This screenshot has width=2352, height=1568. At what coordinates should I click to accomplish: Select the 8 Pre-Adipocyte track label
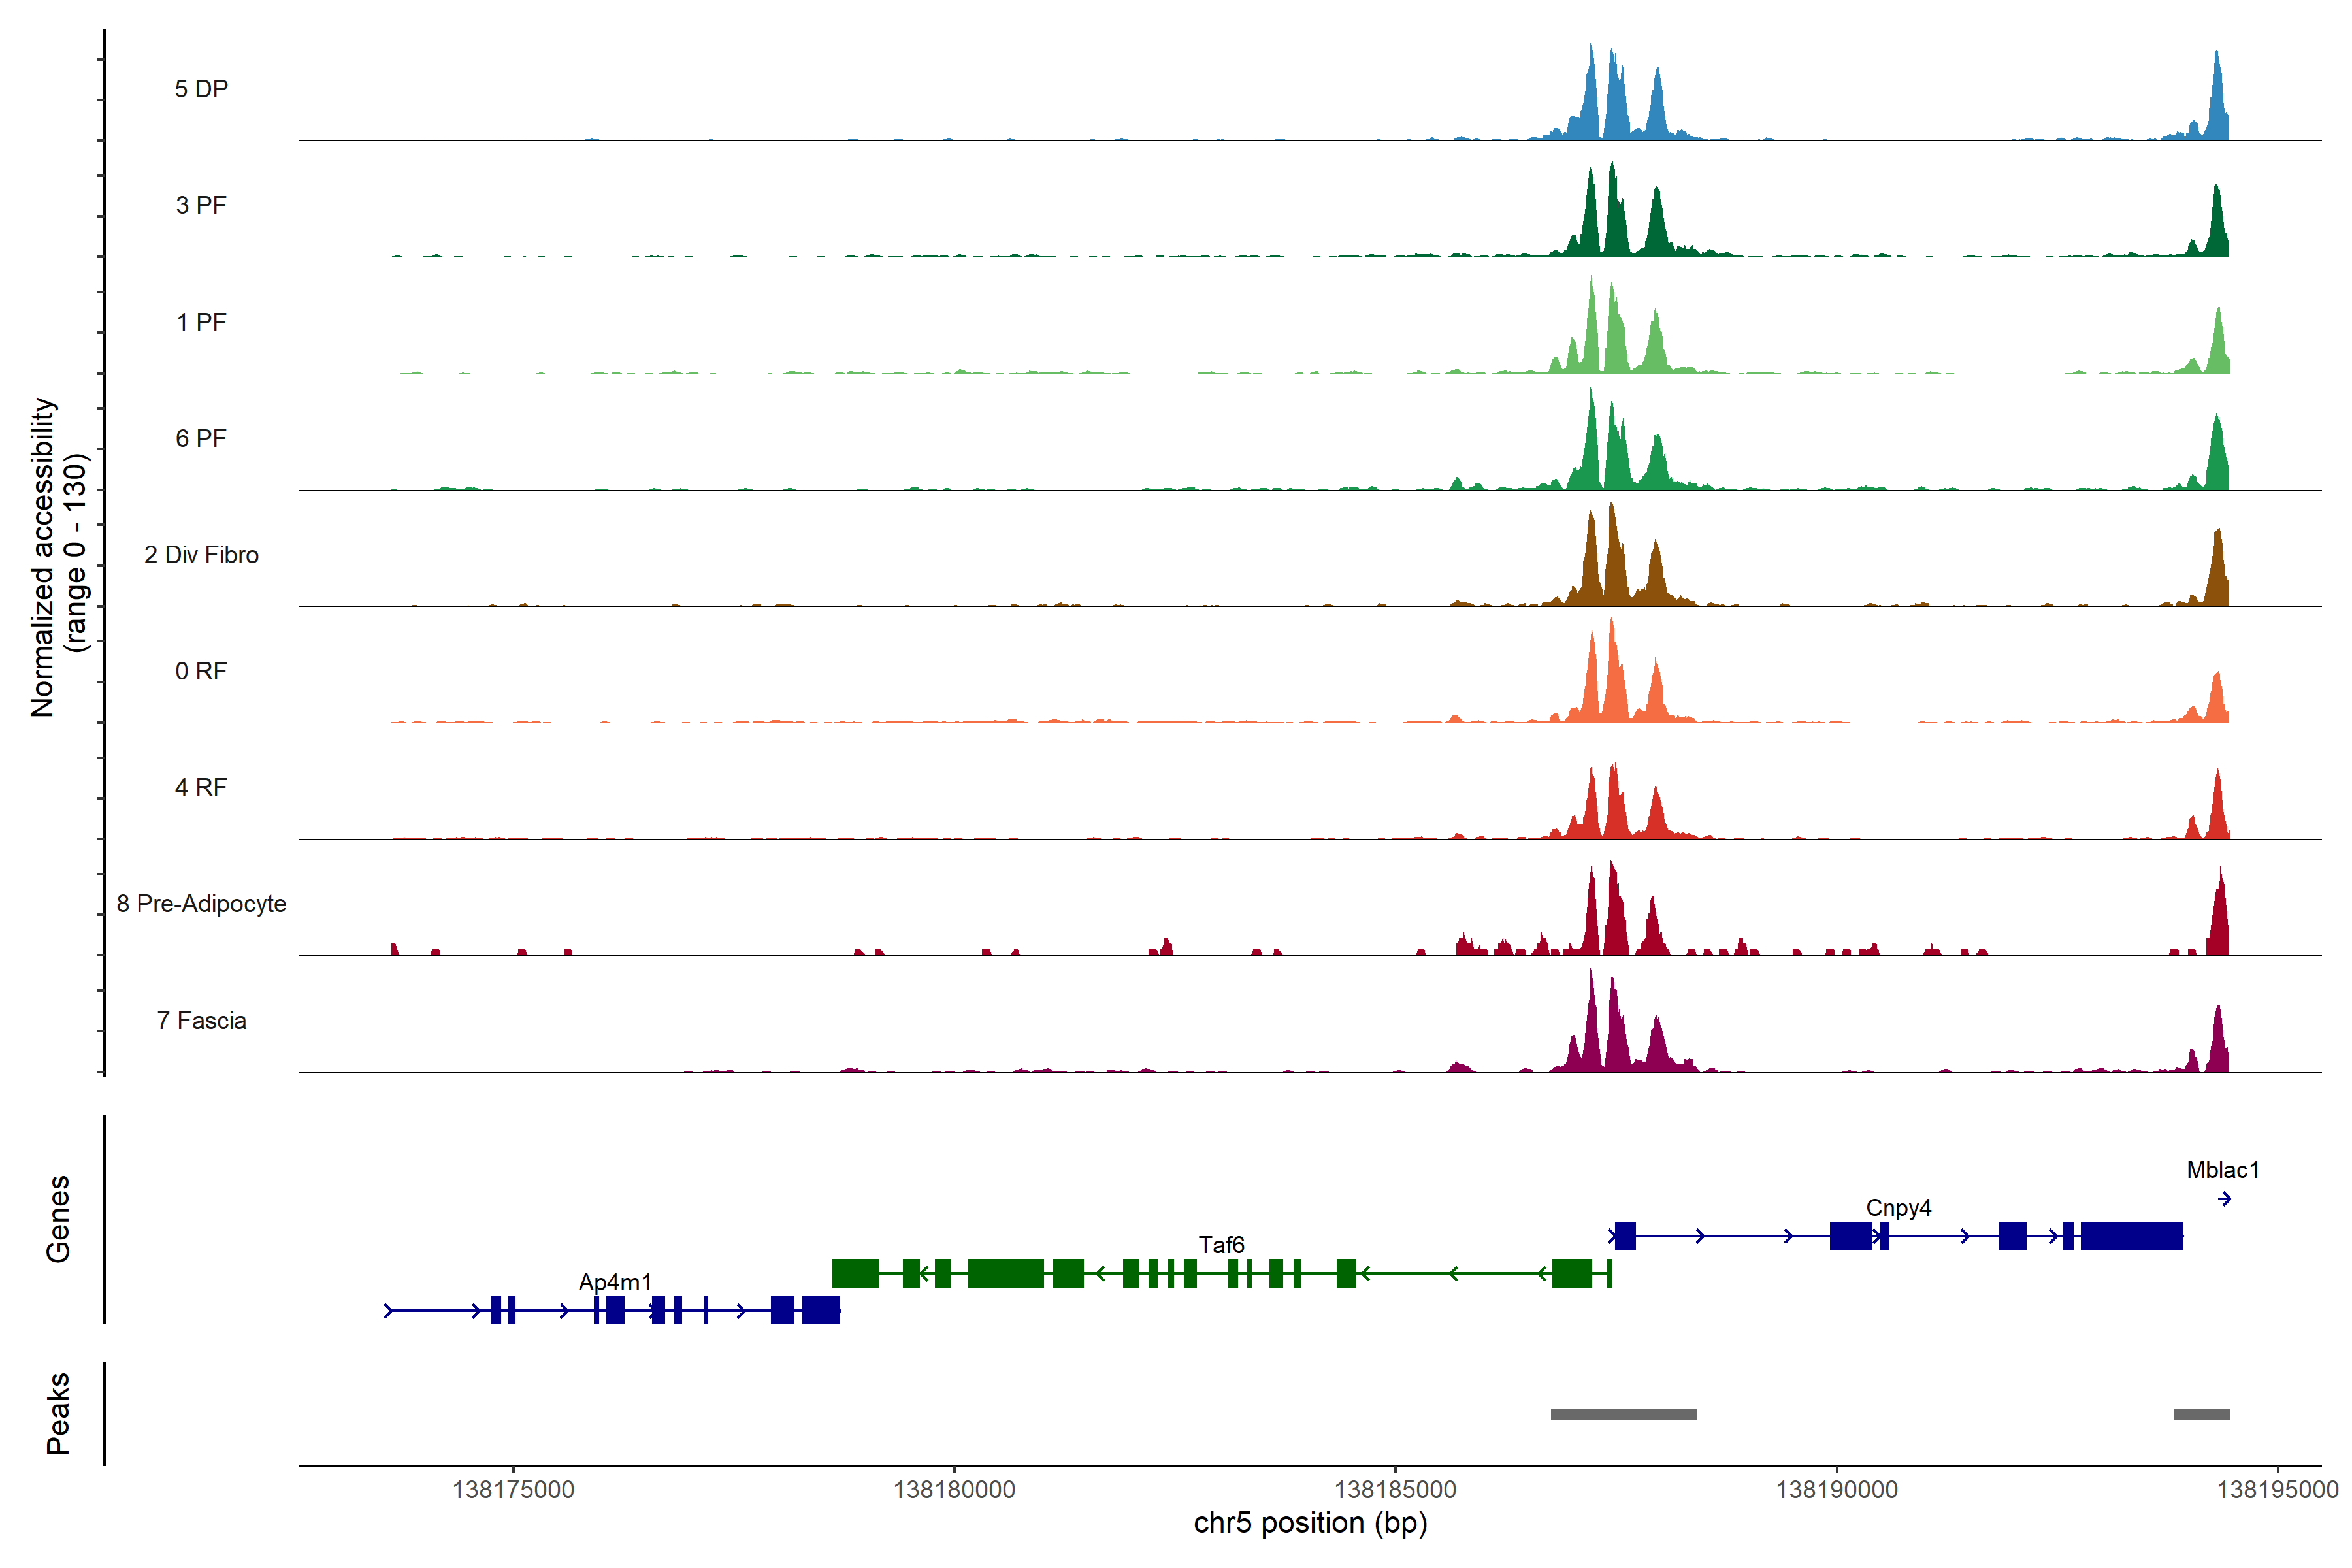[201, 904]
